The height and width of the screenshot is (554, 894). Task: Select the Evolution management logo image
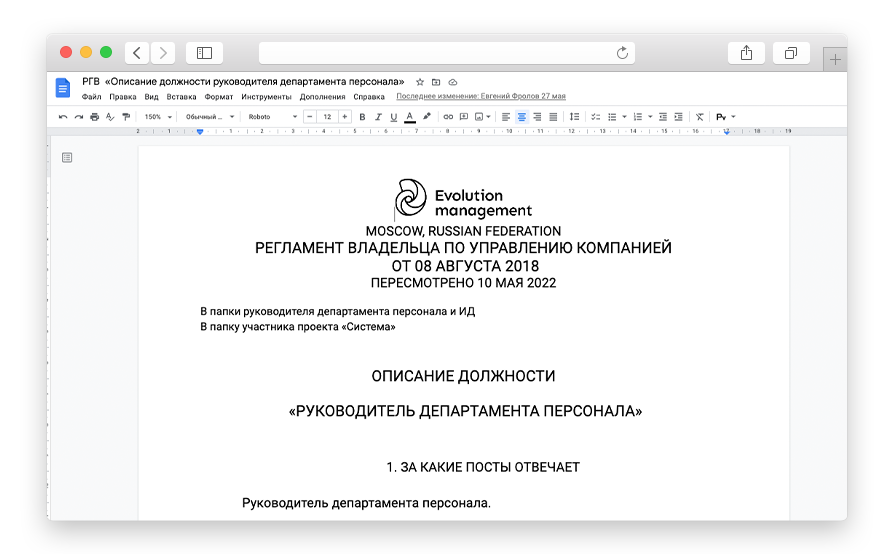click(463, 198)
